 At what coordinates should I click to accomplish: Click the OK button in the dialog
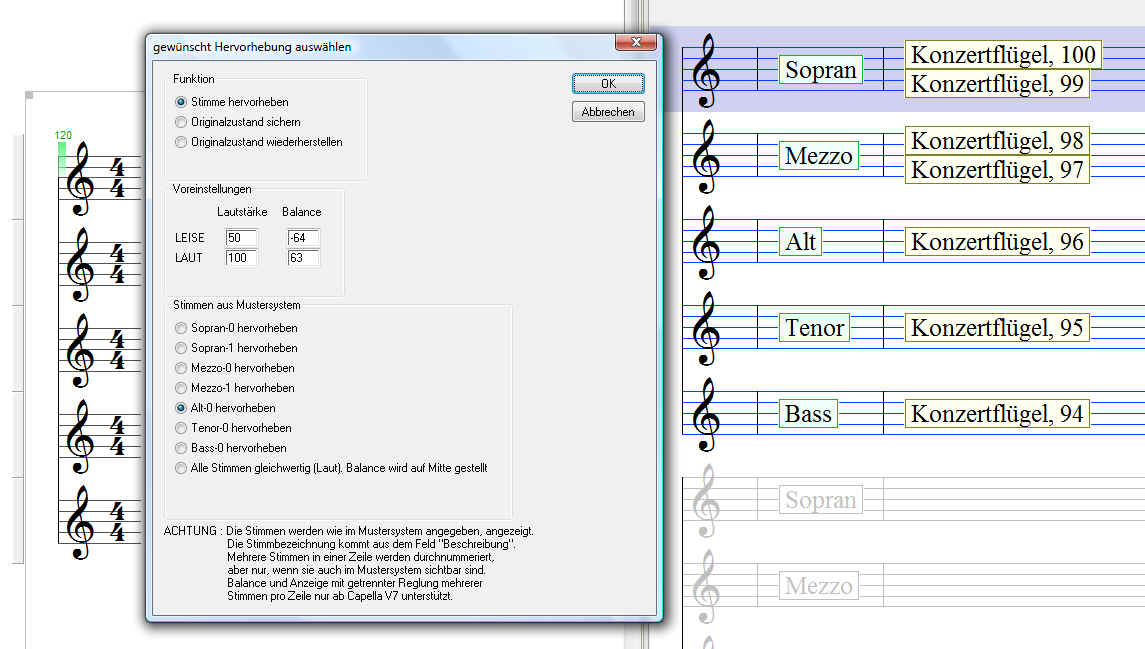pos(608,84)
